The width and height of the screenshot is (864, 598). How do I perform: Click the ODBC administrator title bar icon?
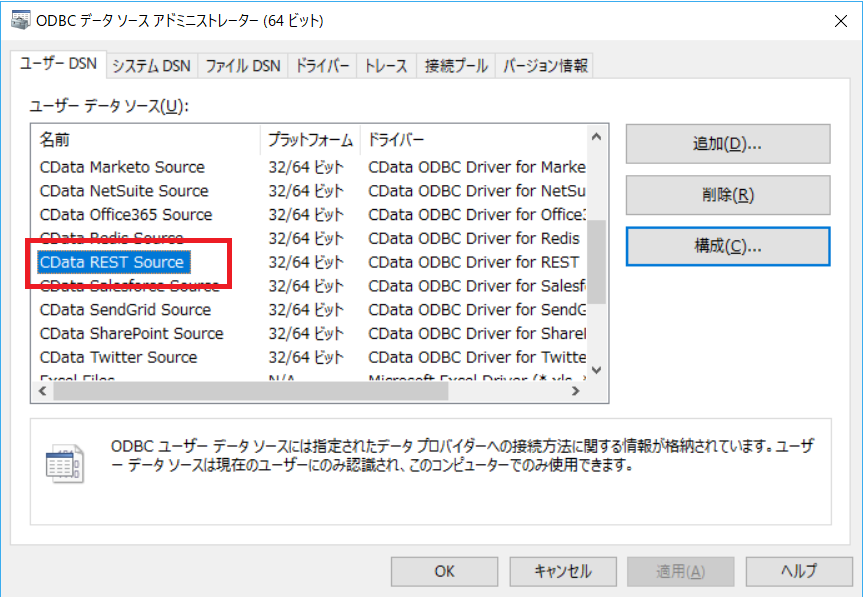pyautogui.click(x=21, y=20)
